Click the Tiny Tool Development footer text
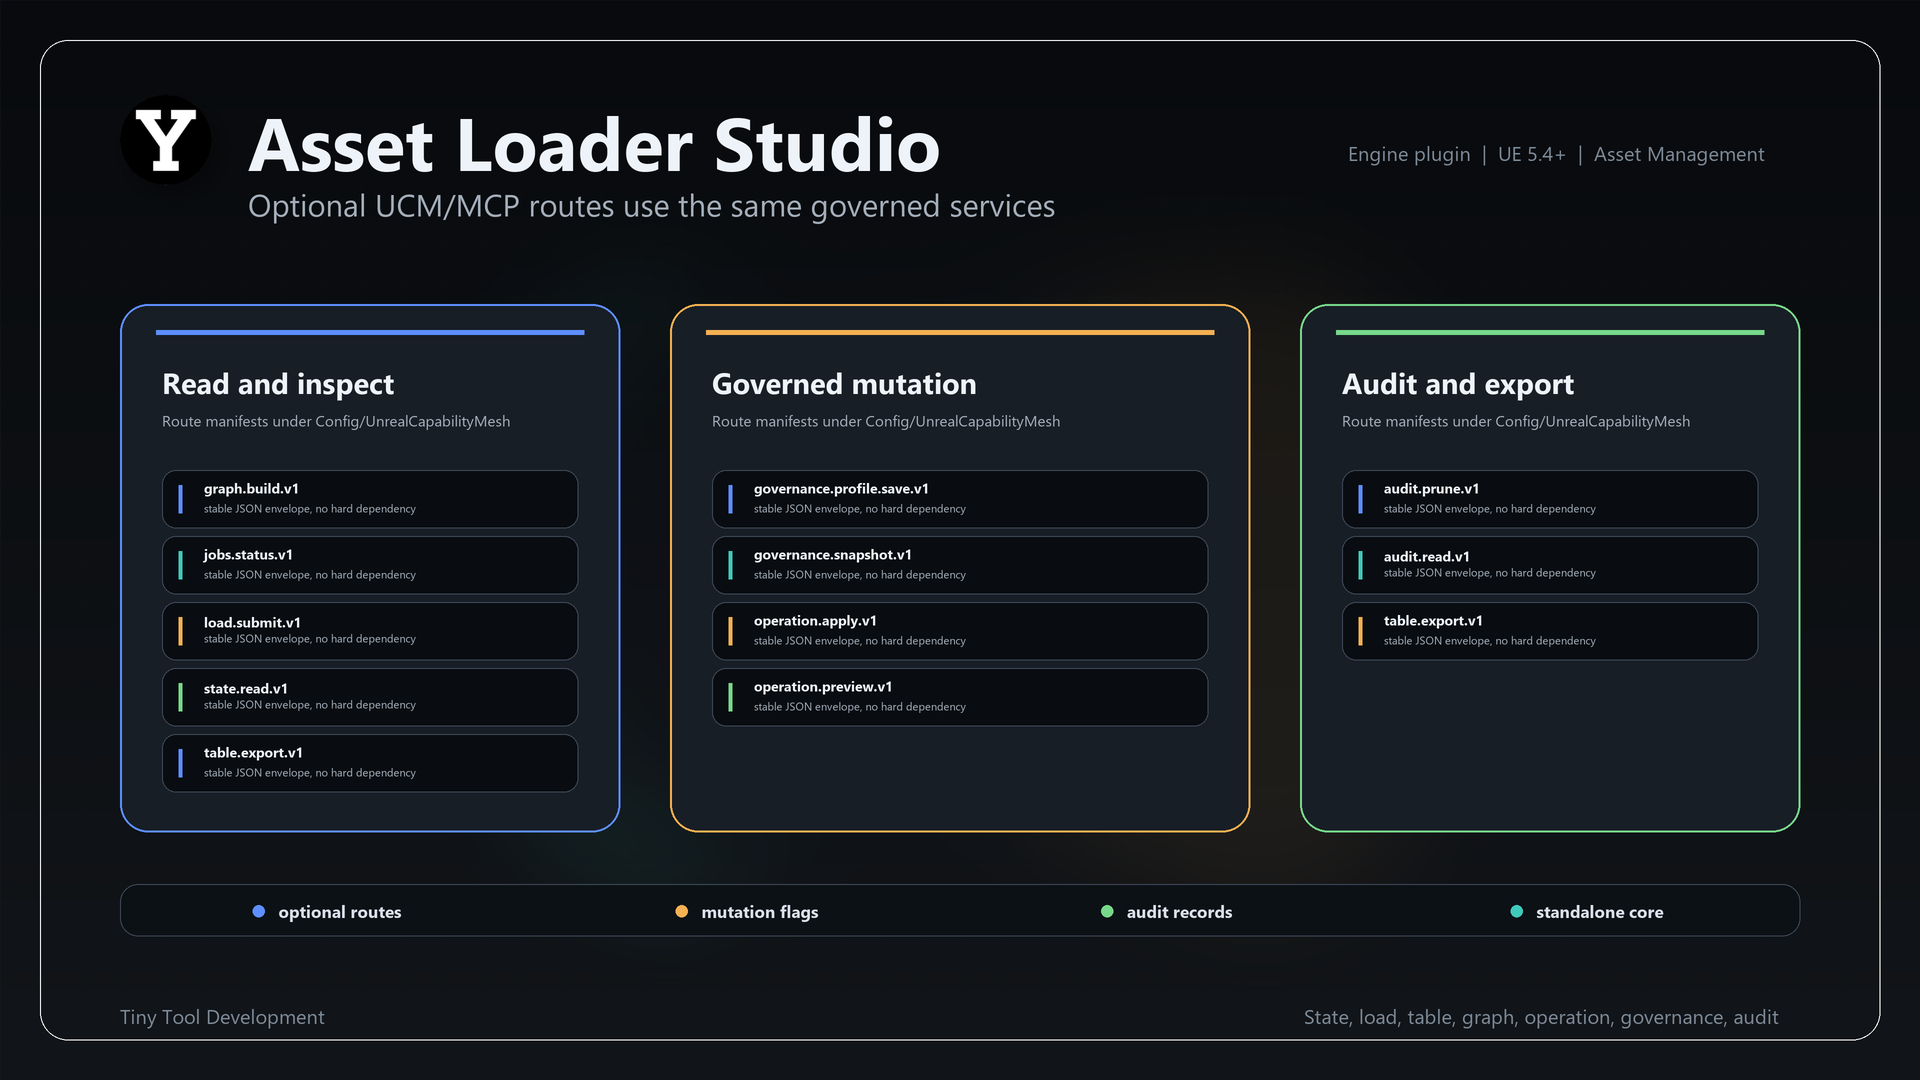 222,1017
